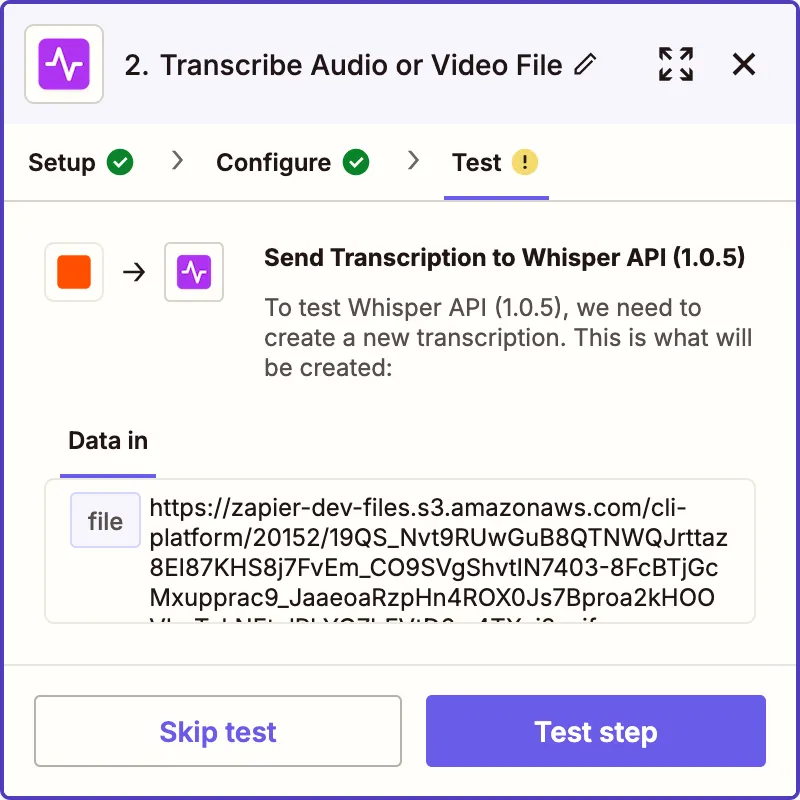Click the green checkmark next to Setup
The image size is (800, 800).
point(121,162)
